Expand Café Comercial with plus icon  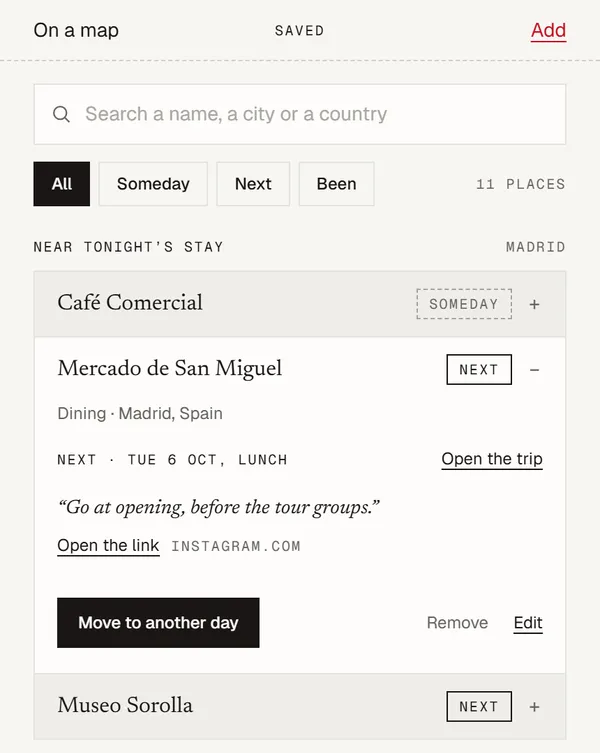click(534, 304)
